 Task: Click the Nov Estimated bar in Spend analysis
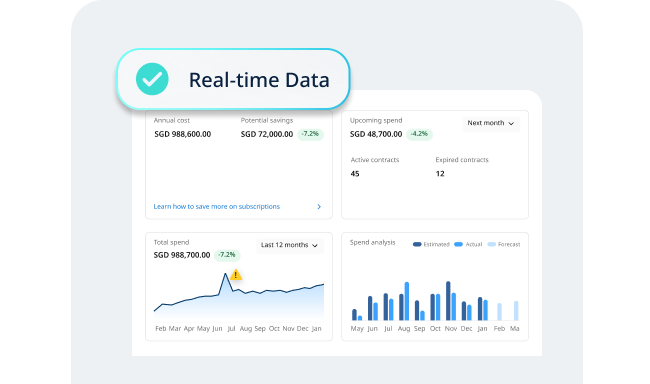click(x=448, y=301)
